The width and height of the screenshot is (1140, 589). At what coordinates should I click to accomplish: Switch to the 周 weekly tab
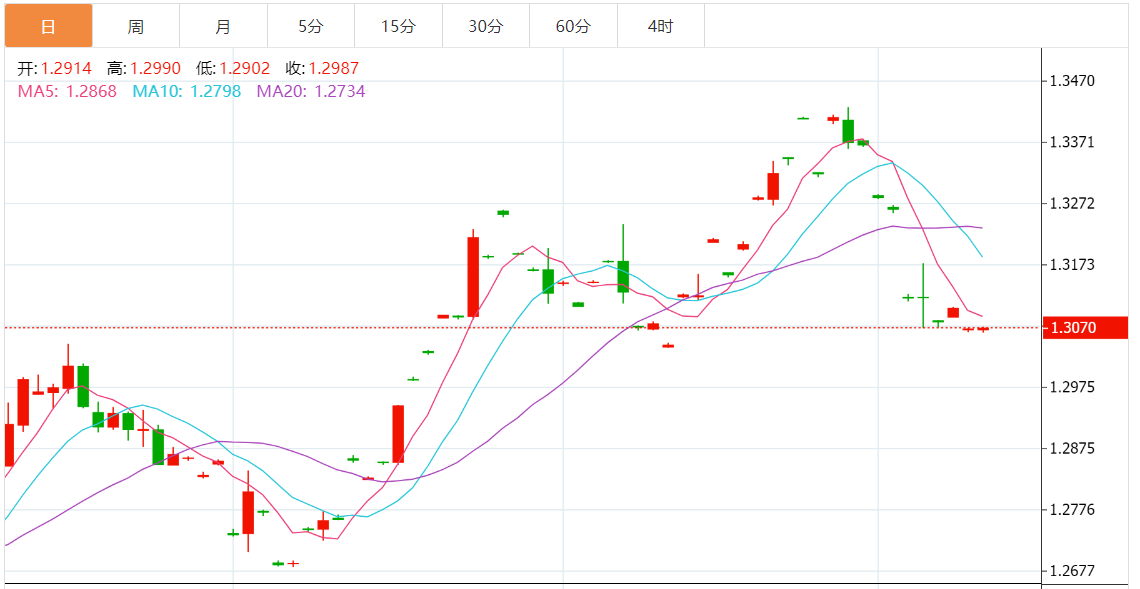tap(136, 26)
